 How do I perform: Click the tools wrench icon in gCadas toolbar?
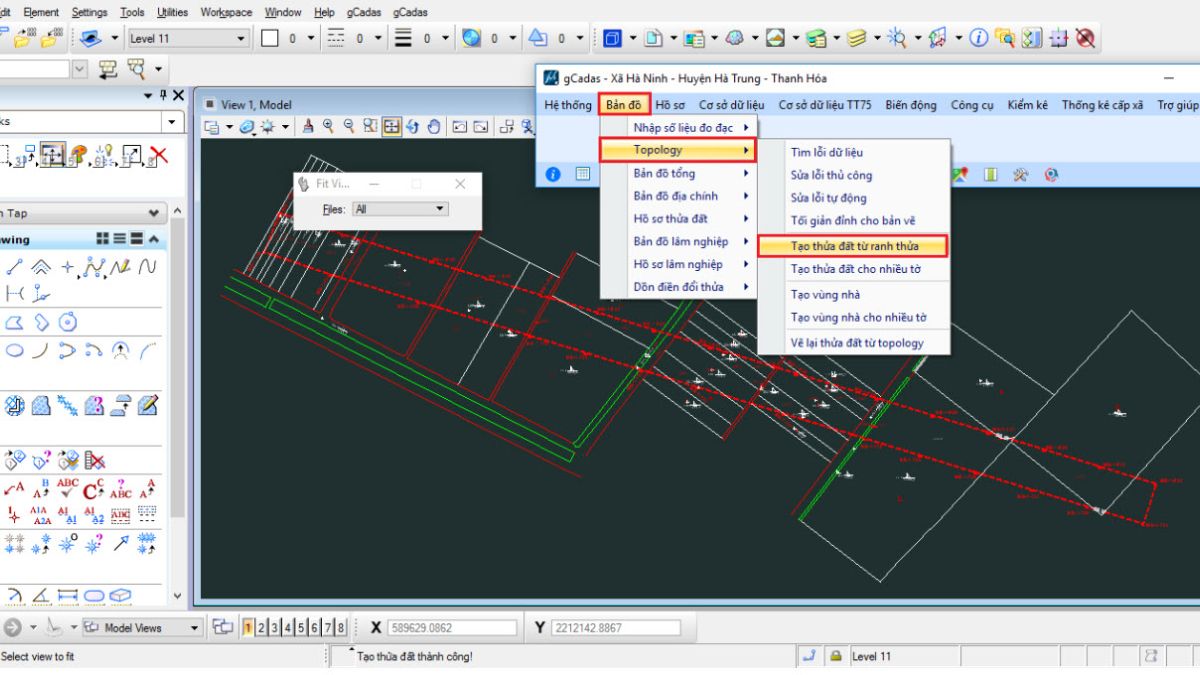(x=1020, y=174)
